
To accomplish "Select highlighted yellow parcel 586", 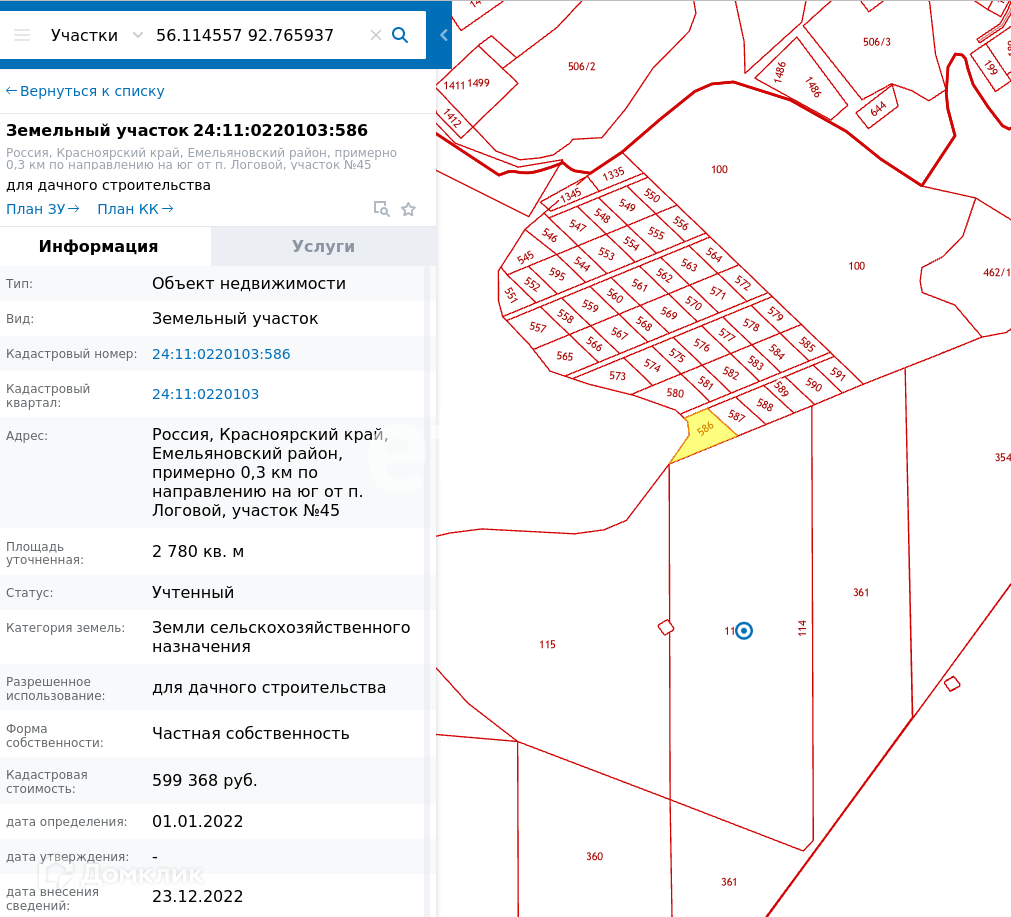I will tap(705, 433).
